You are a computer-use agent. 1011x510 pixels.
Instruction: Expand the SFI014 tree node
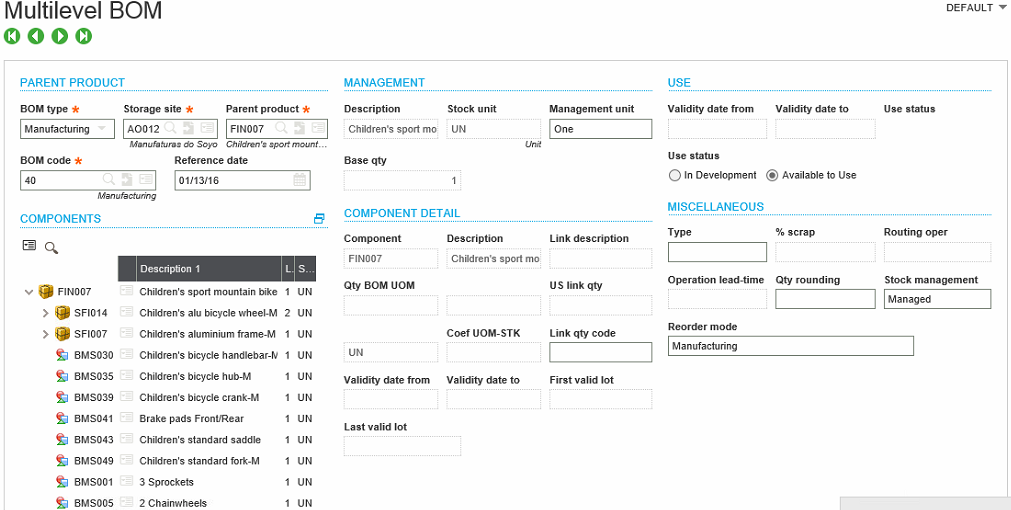(45, 313)
